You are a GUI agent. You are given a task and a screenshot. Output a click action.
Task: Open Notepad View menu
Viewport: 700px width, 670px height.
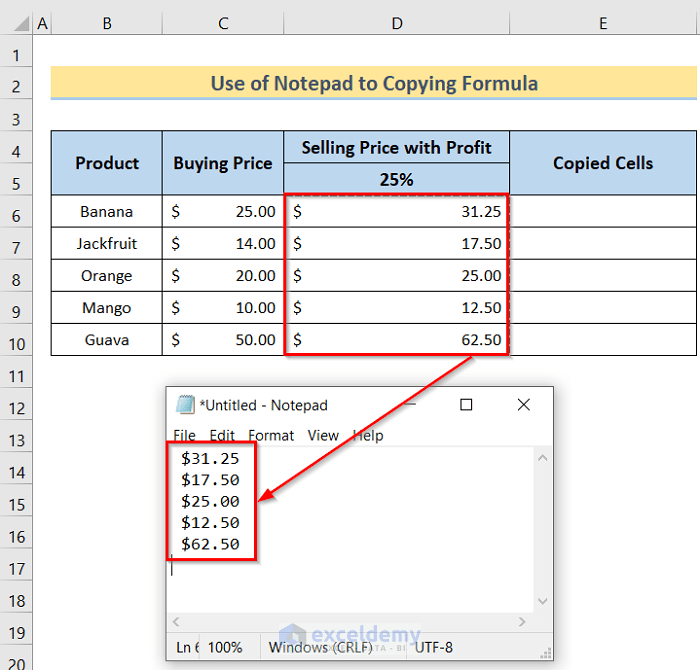point(323,435)
